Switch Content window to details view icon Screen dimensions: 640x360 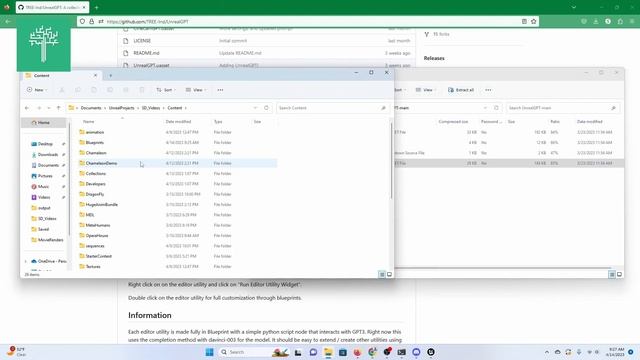coord(382,275)
